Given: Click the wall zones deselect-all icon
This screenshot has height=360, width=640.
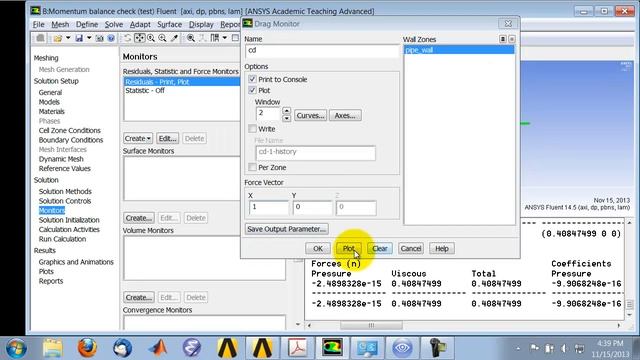Looking at the screenshot, I should pyautogui.click(x=512, y=39).
